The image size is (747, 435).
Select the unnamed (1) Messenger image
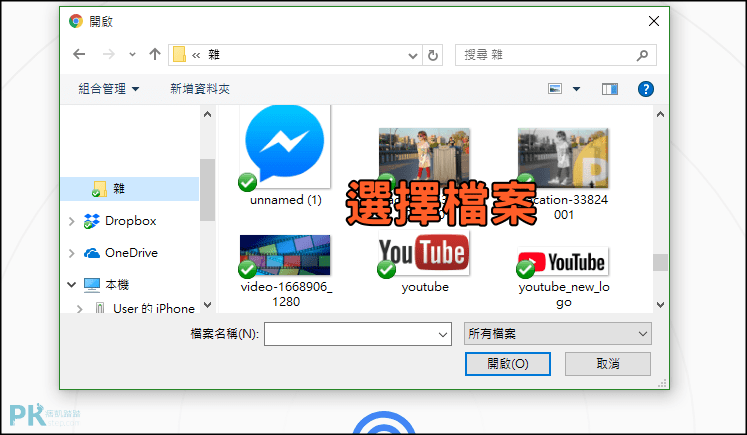click(x=284, y=147)
